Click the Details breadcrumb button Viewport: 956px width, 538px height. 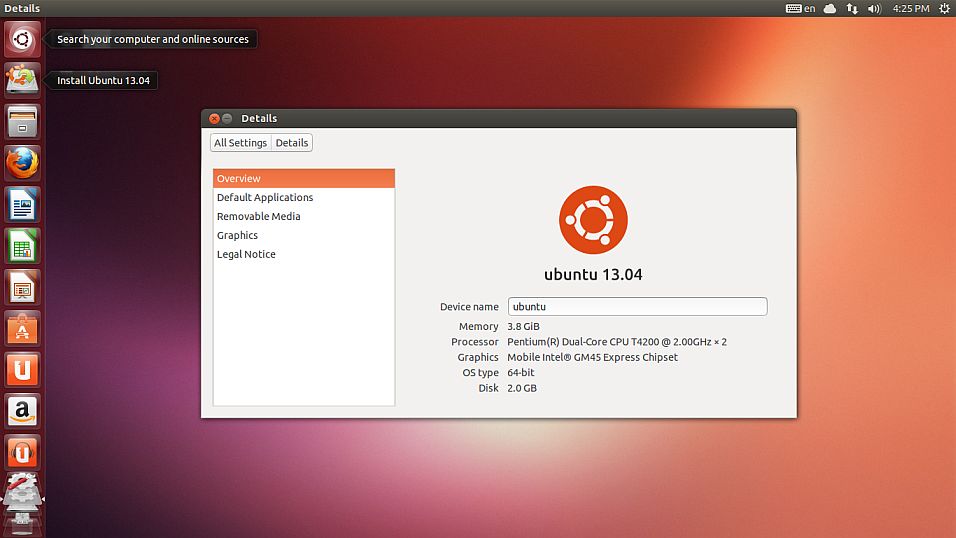(x=292, y=143)
